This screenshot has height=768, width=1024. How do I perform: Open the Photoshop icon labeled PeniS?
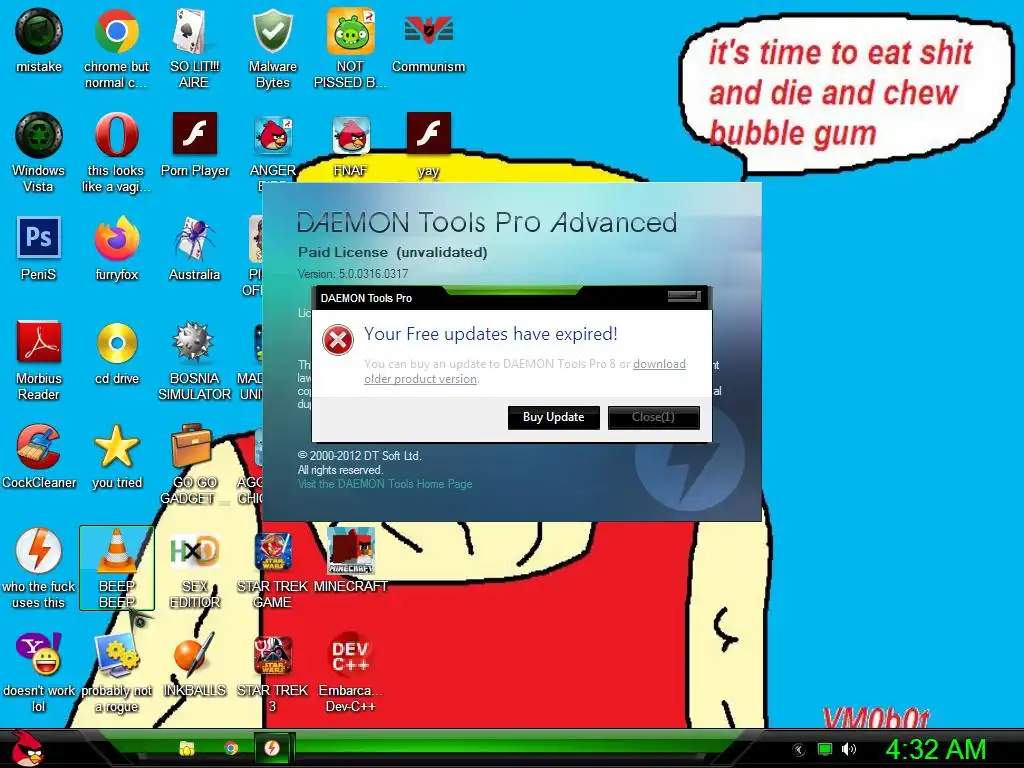point(39,238)
